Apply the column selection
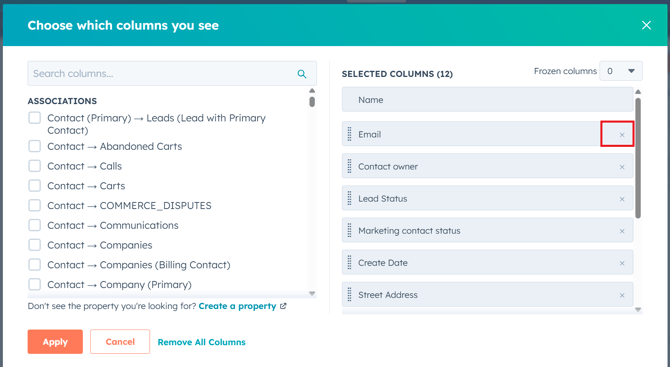Viewport: 670px width, 367px height. tap(55, 342)
